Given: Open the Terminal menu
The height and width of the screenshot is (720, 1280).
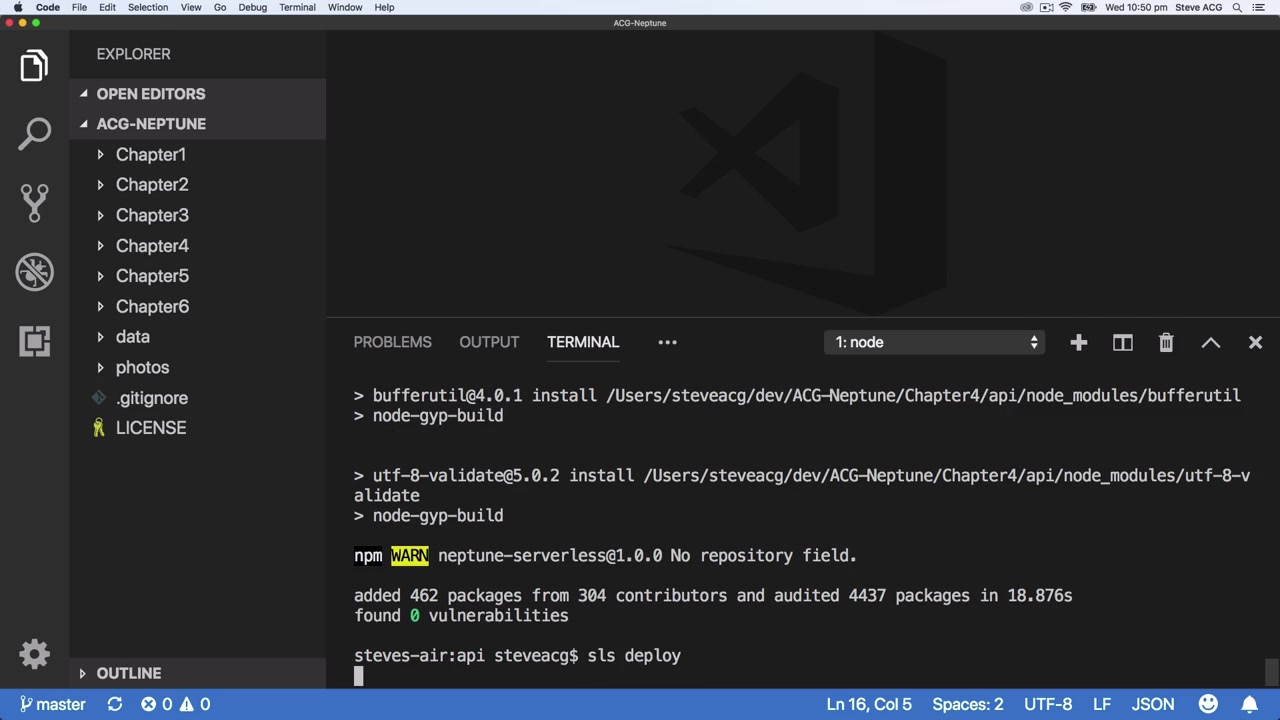Looking at the screenshot, I should 297,7.
